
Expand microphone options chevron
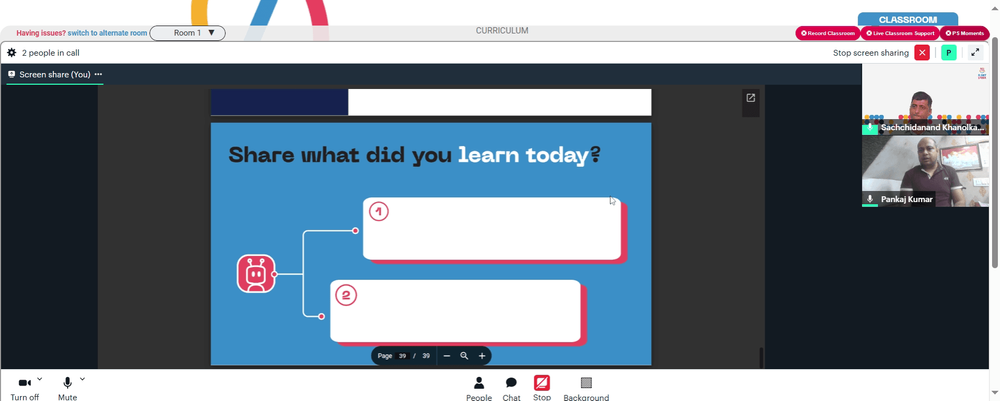(x=82, y=379)
